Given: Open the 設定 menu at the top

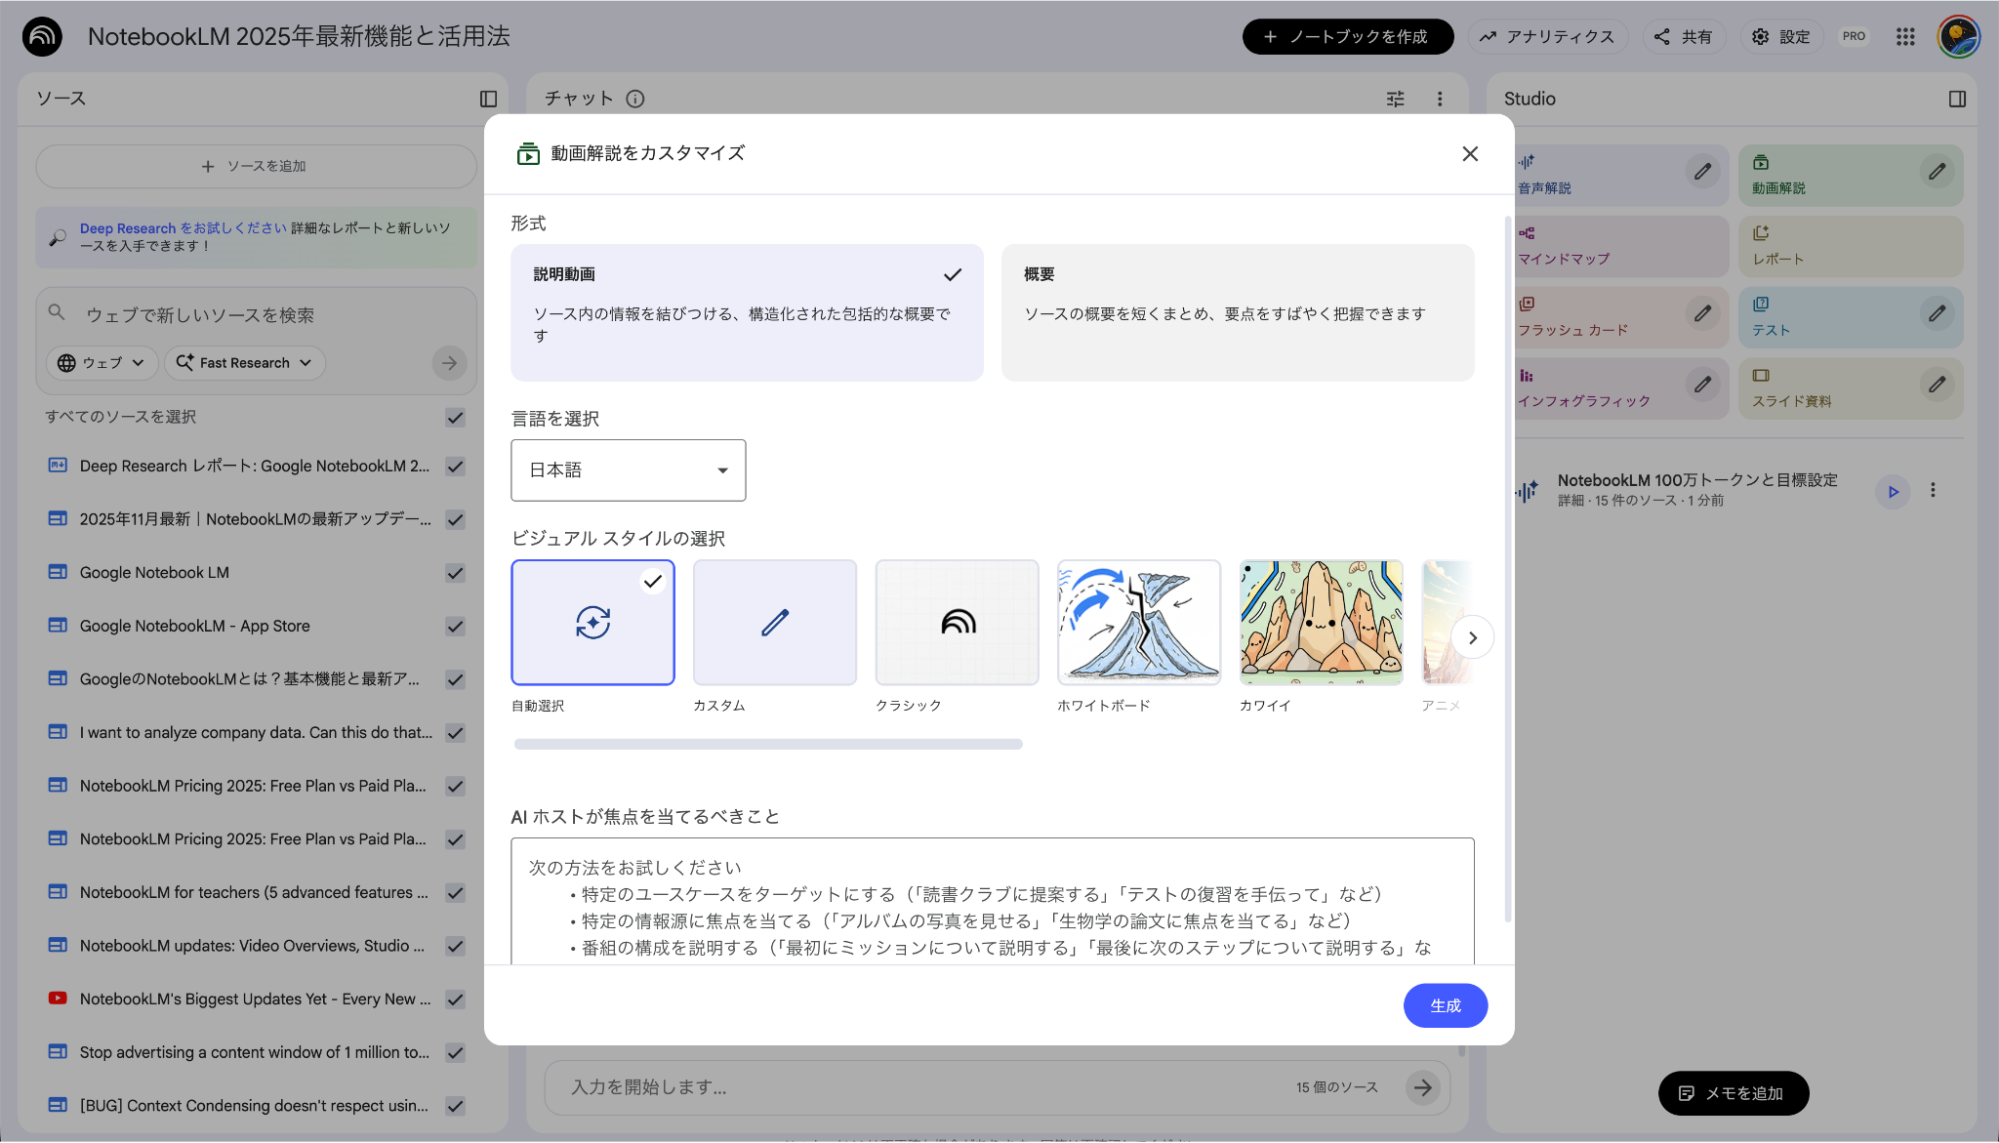Looking at the screenshot, I should 1780,36.
